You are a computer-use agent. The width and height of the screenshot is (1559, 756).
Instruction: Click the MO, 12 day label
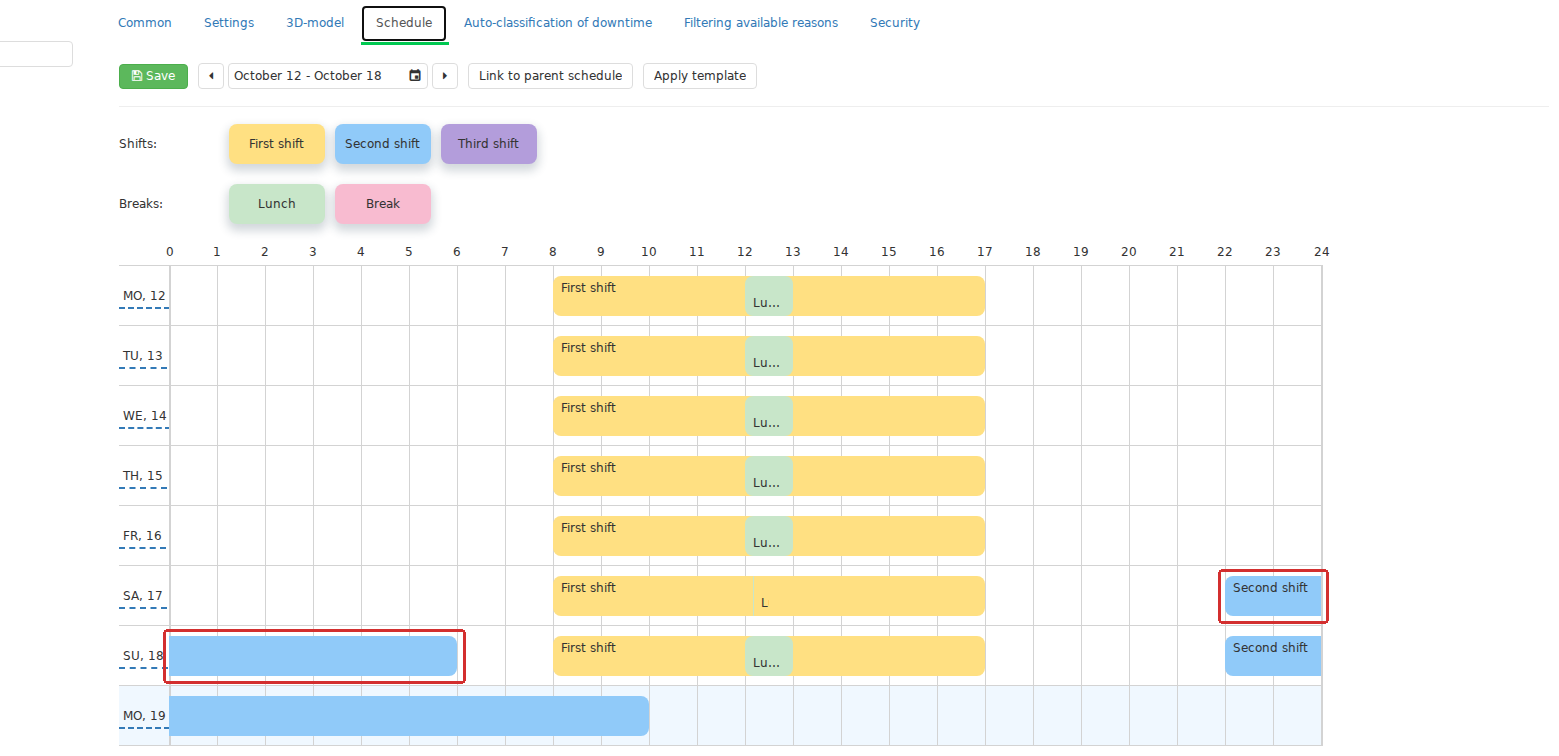point(143,296)
